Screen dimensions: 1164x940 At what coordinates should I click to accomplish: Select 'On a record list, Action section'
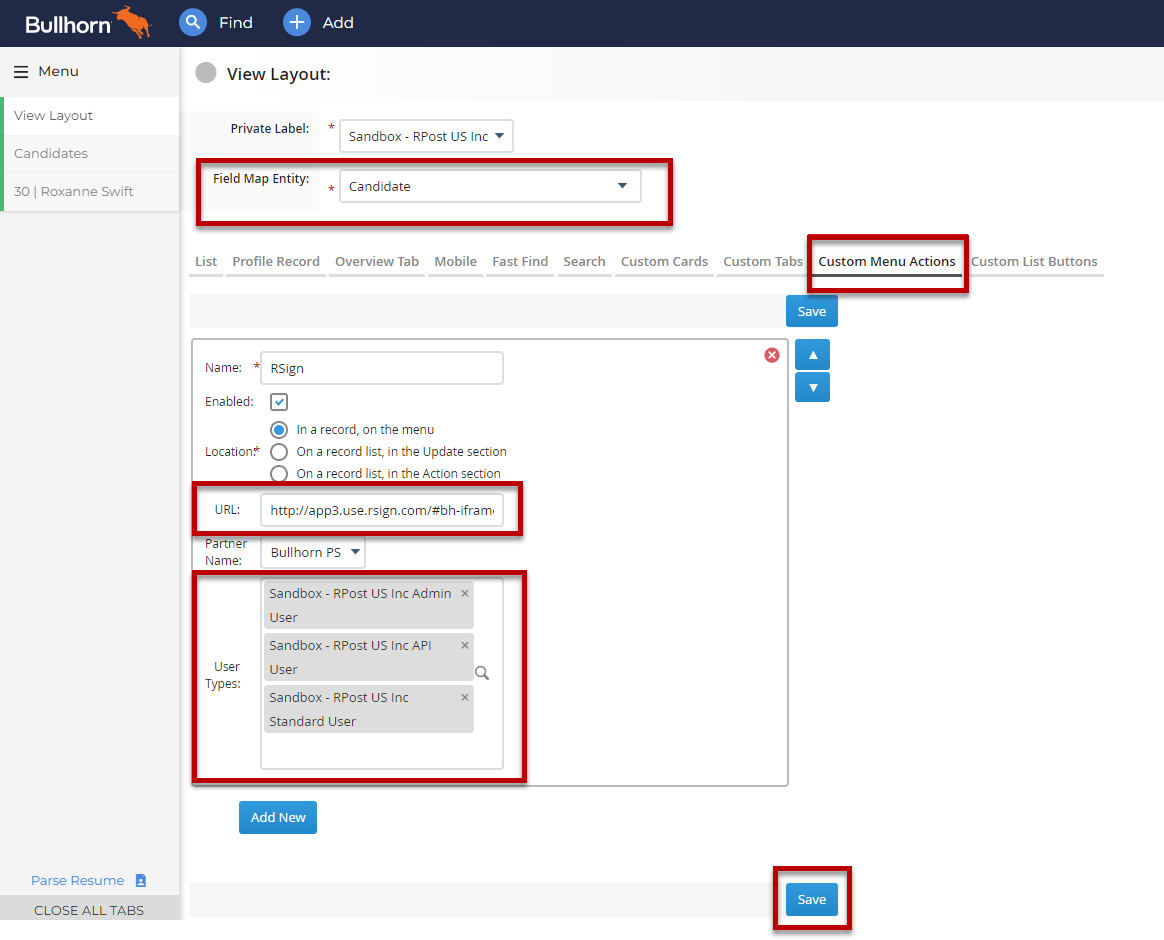279,474
